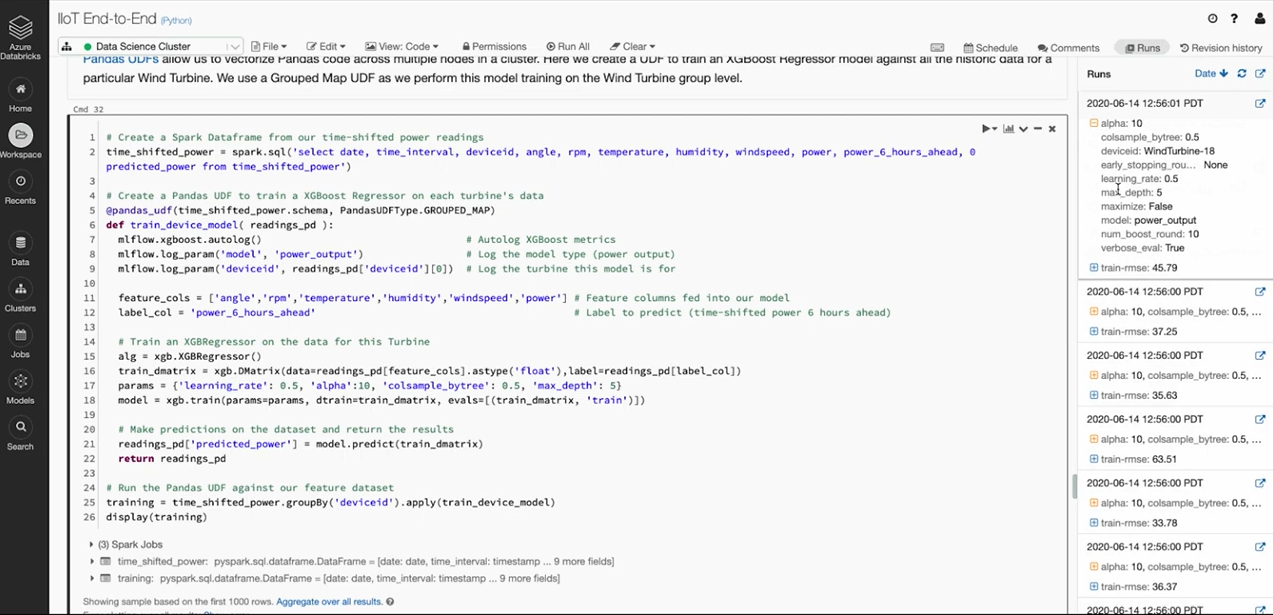Open external link for run with rmse 63.51
Image resolution: width=1273 pixels, height=615 pixels.
[x=1260, y=419]
